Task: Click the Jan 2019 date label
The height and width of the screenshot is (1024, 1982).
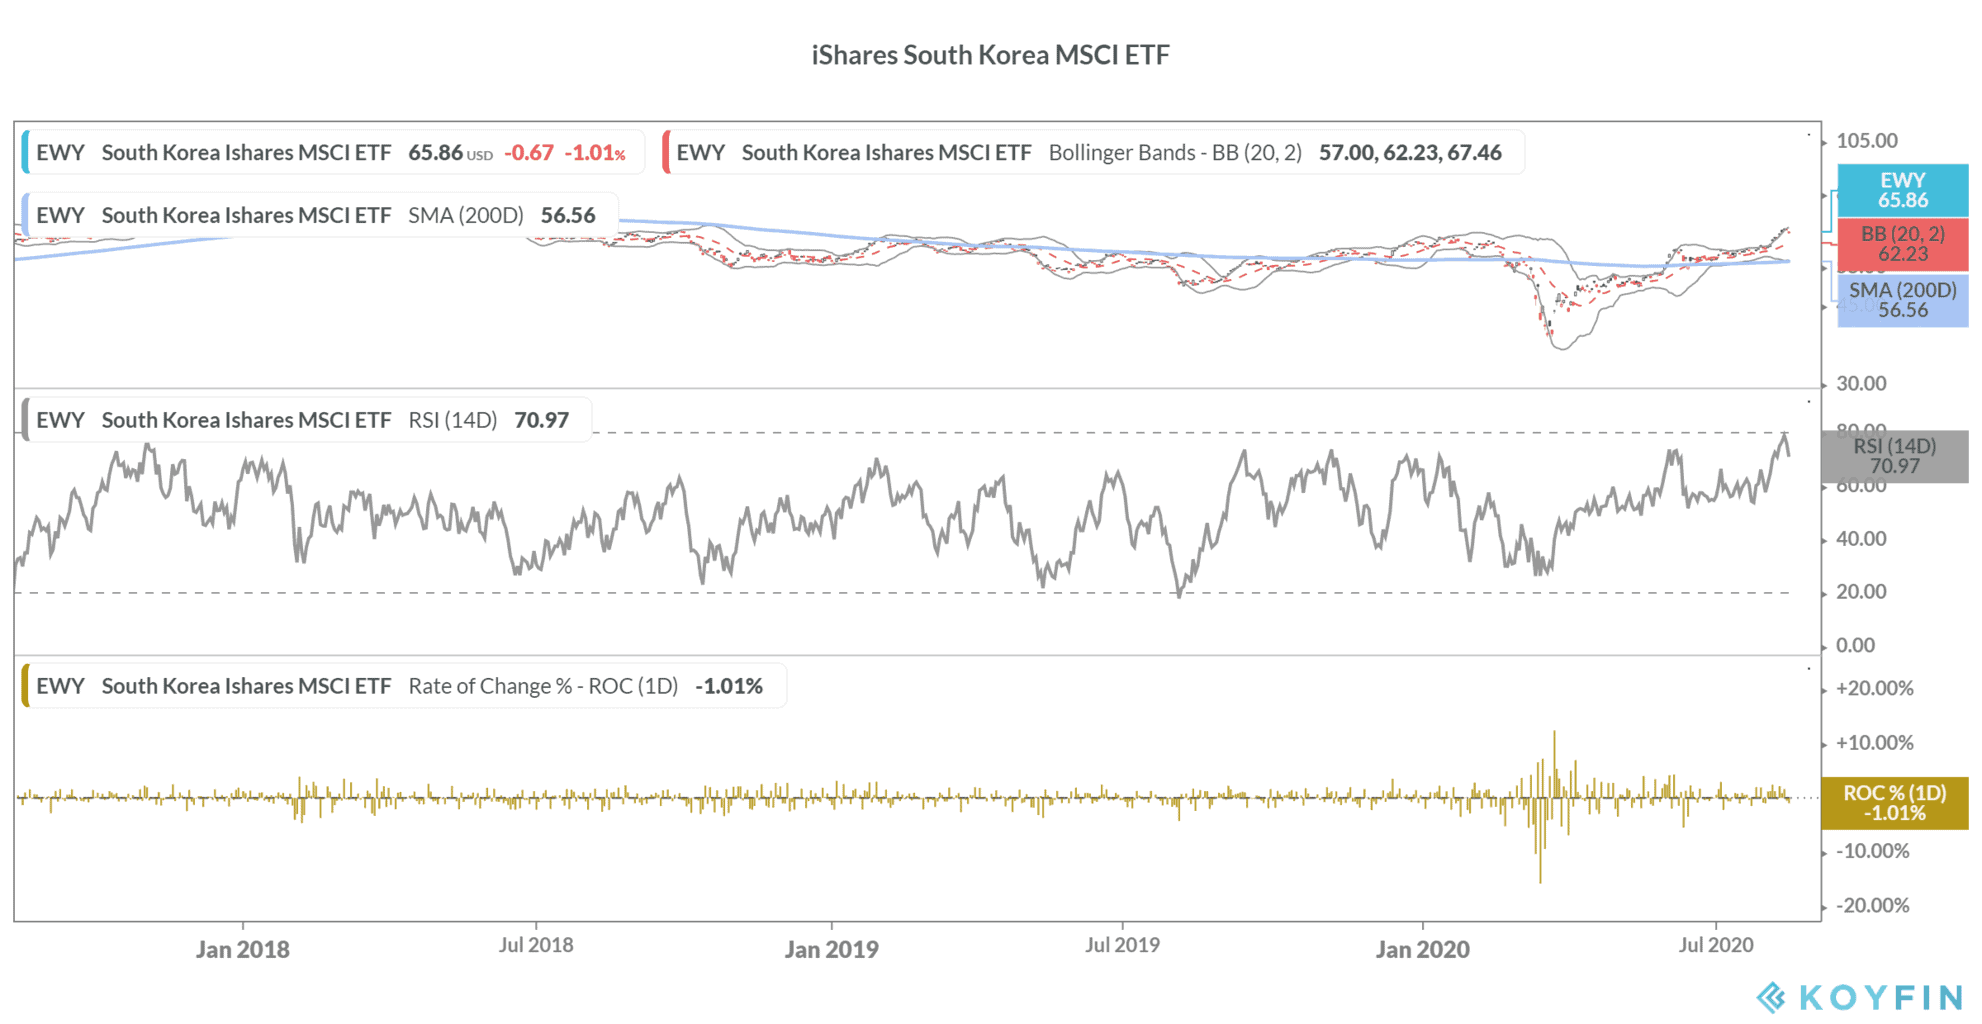Action: [x=831, y=949]
